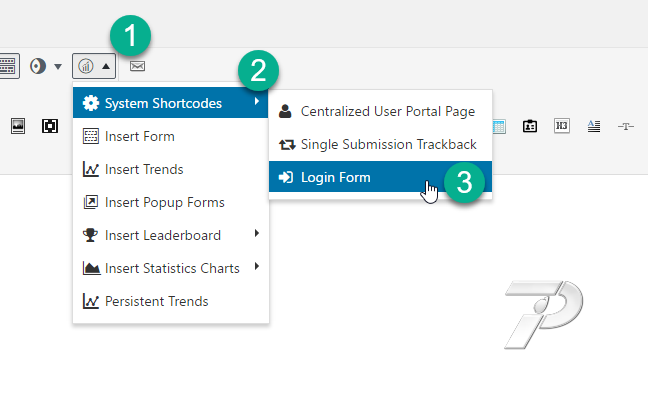Open the Insert Statistics Charts submenu

point(171,268)
